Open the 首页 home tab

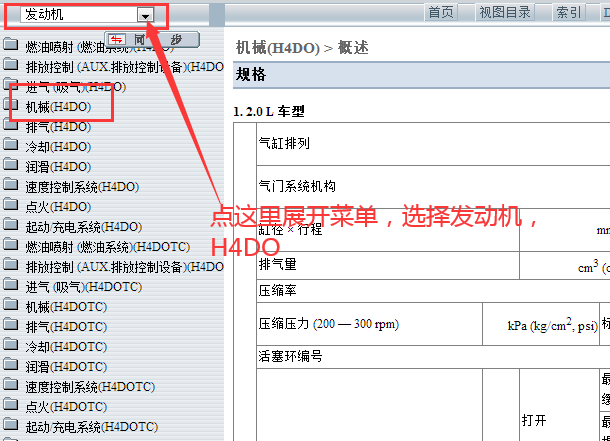point(441,12)
